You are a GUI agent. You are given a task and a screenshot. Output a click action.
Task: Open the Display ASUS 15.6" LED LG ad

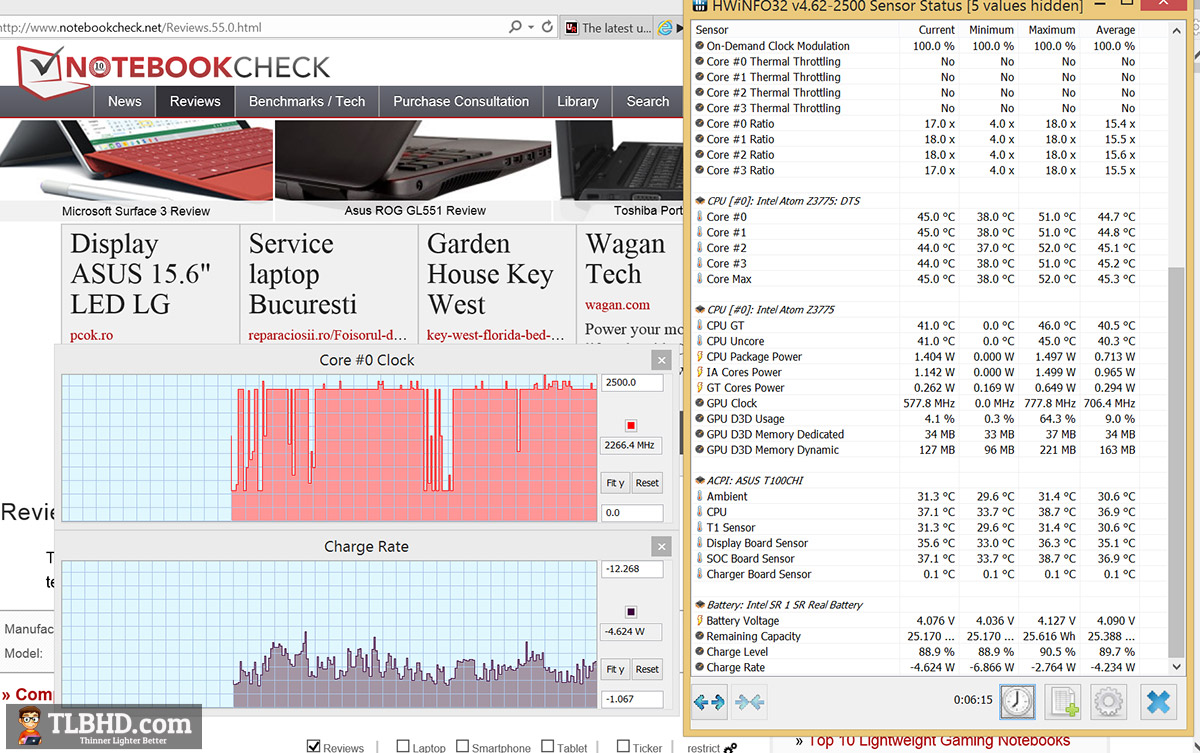click(141, 274)
